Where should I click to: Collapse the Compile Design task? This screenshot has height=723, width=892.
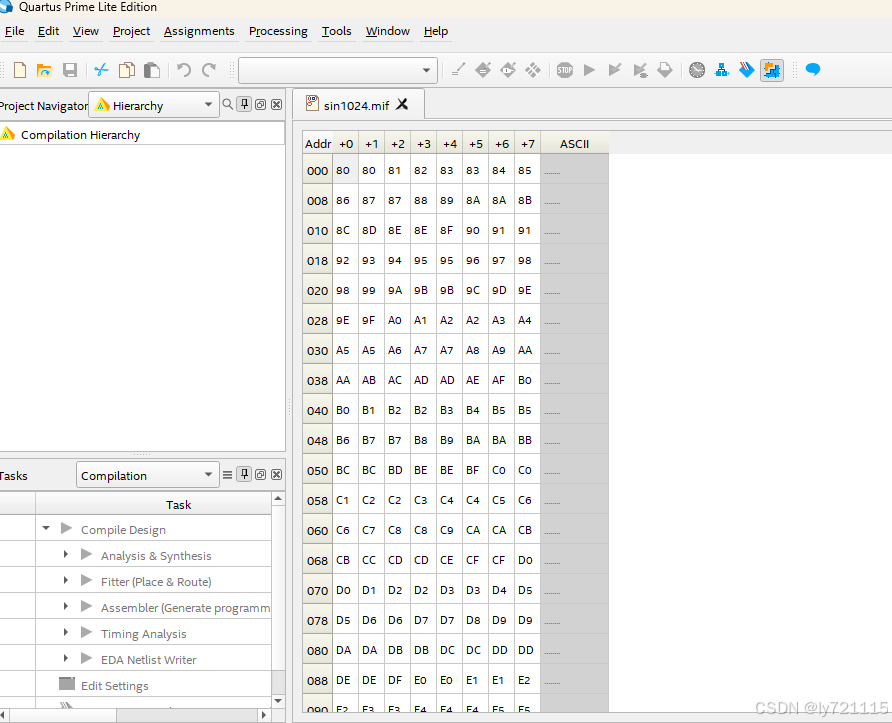[46, 528]
